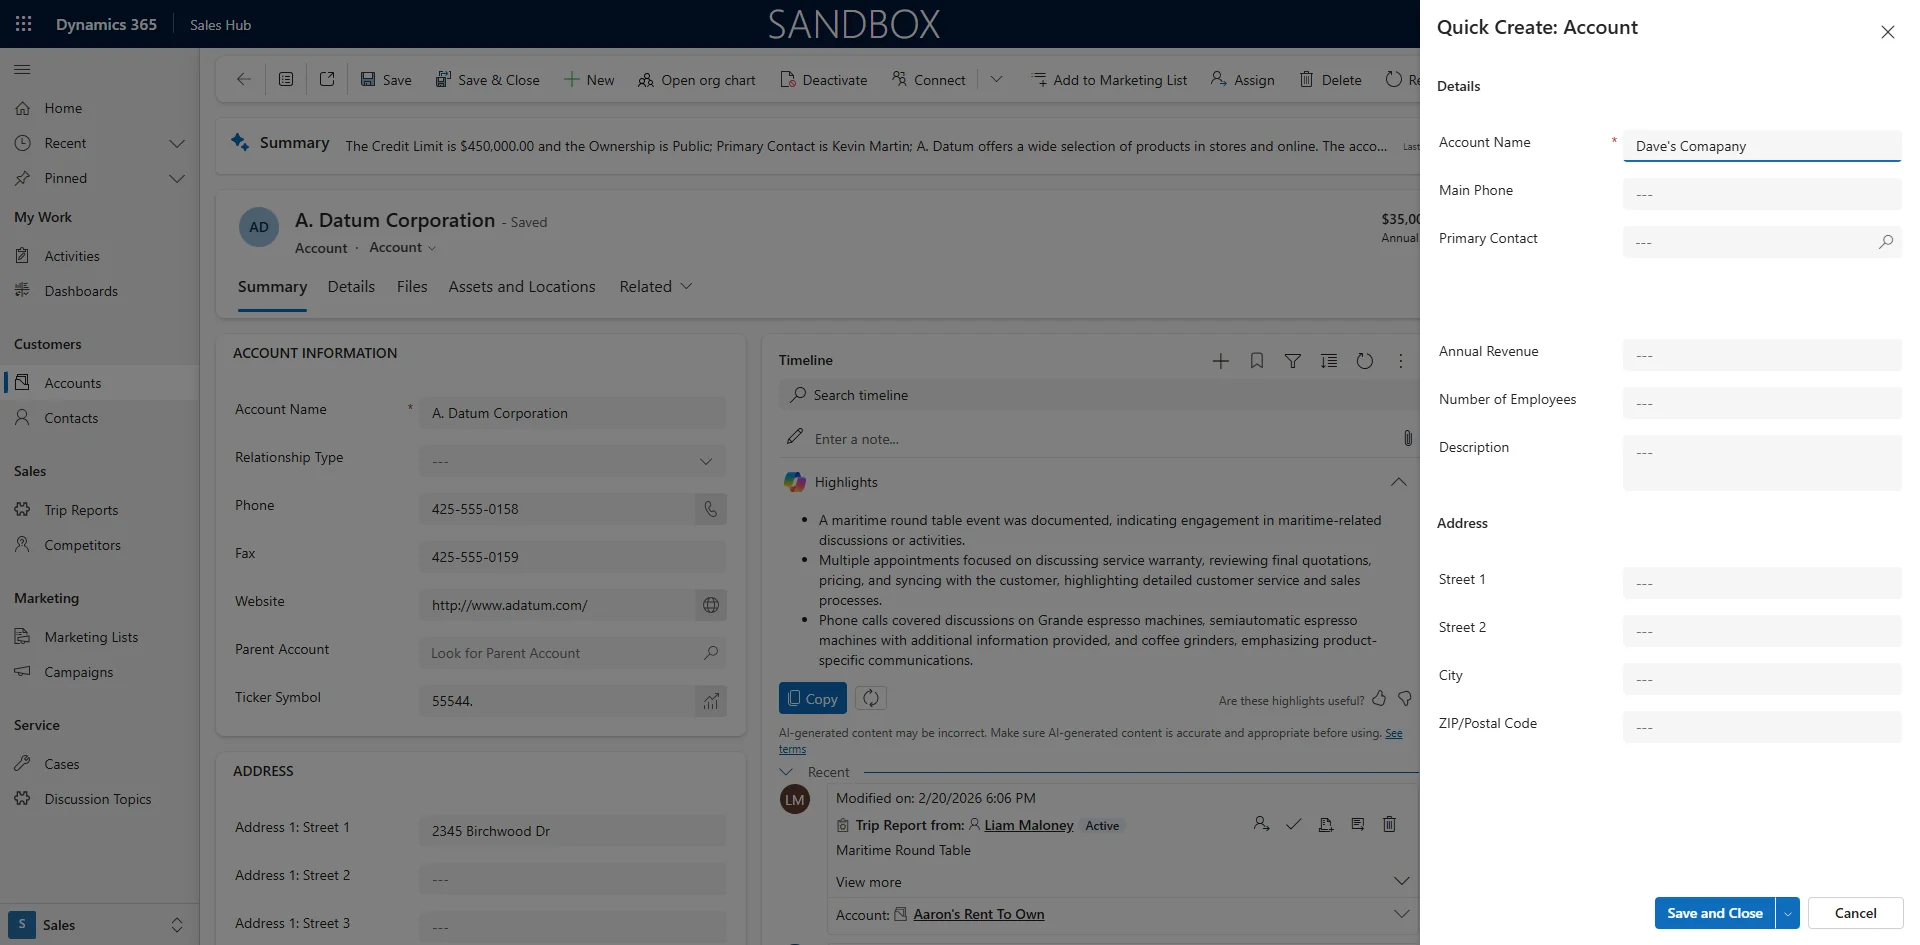The height and width of the screenshot is (945, 1920).
Task: Click into the Main Phone field
Action: (x=1761, y=194)
